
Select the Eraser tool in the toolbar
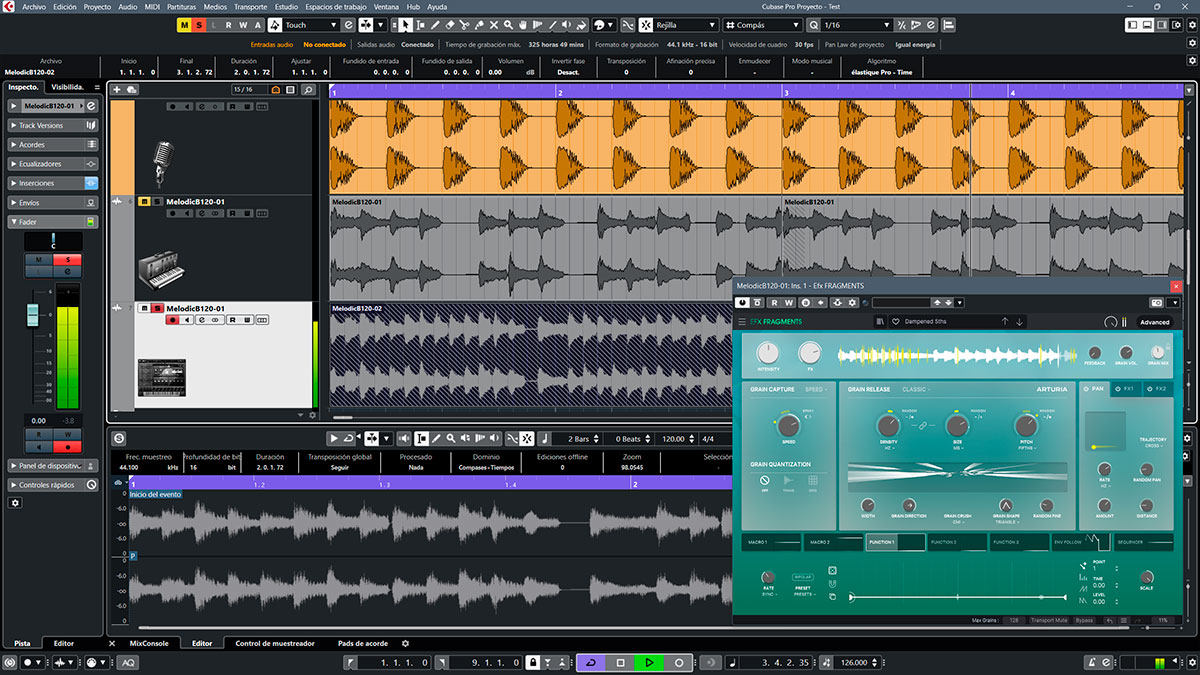pyautogui.click(x=449, y=24)
